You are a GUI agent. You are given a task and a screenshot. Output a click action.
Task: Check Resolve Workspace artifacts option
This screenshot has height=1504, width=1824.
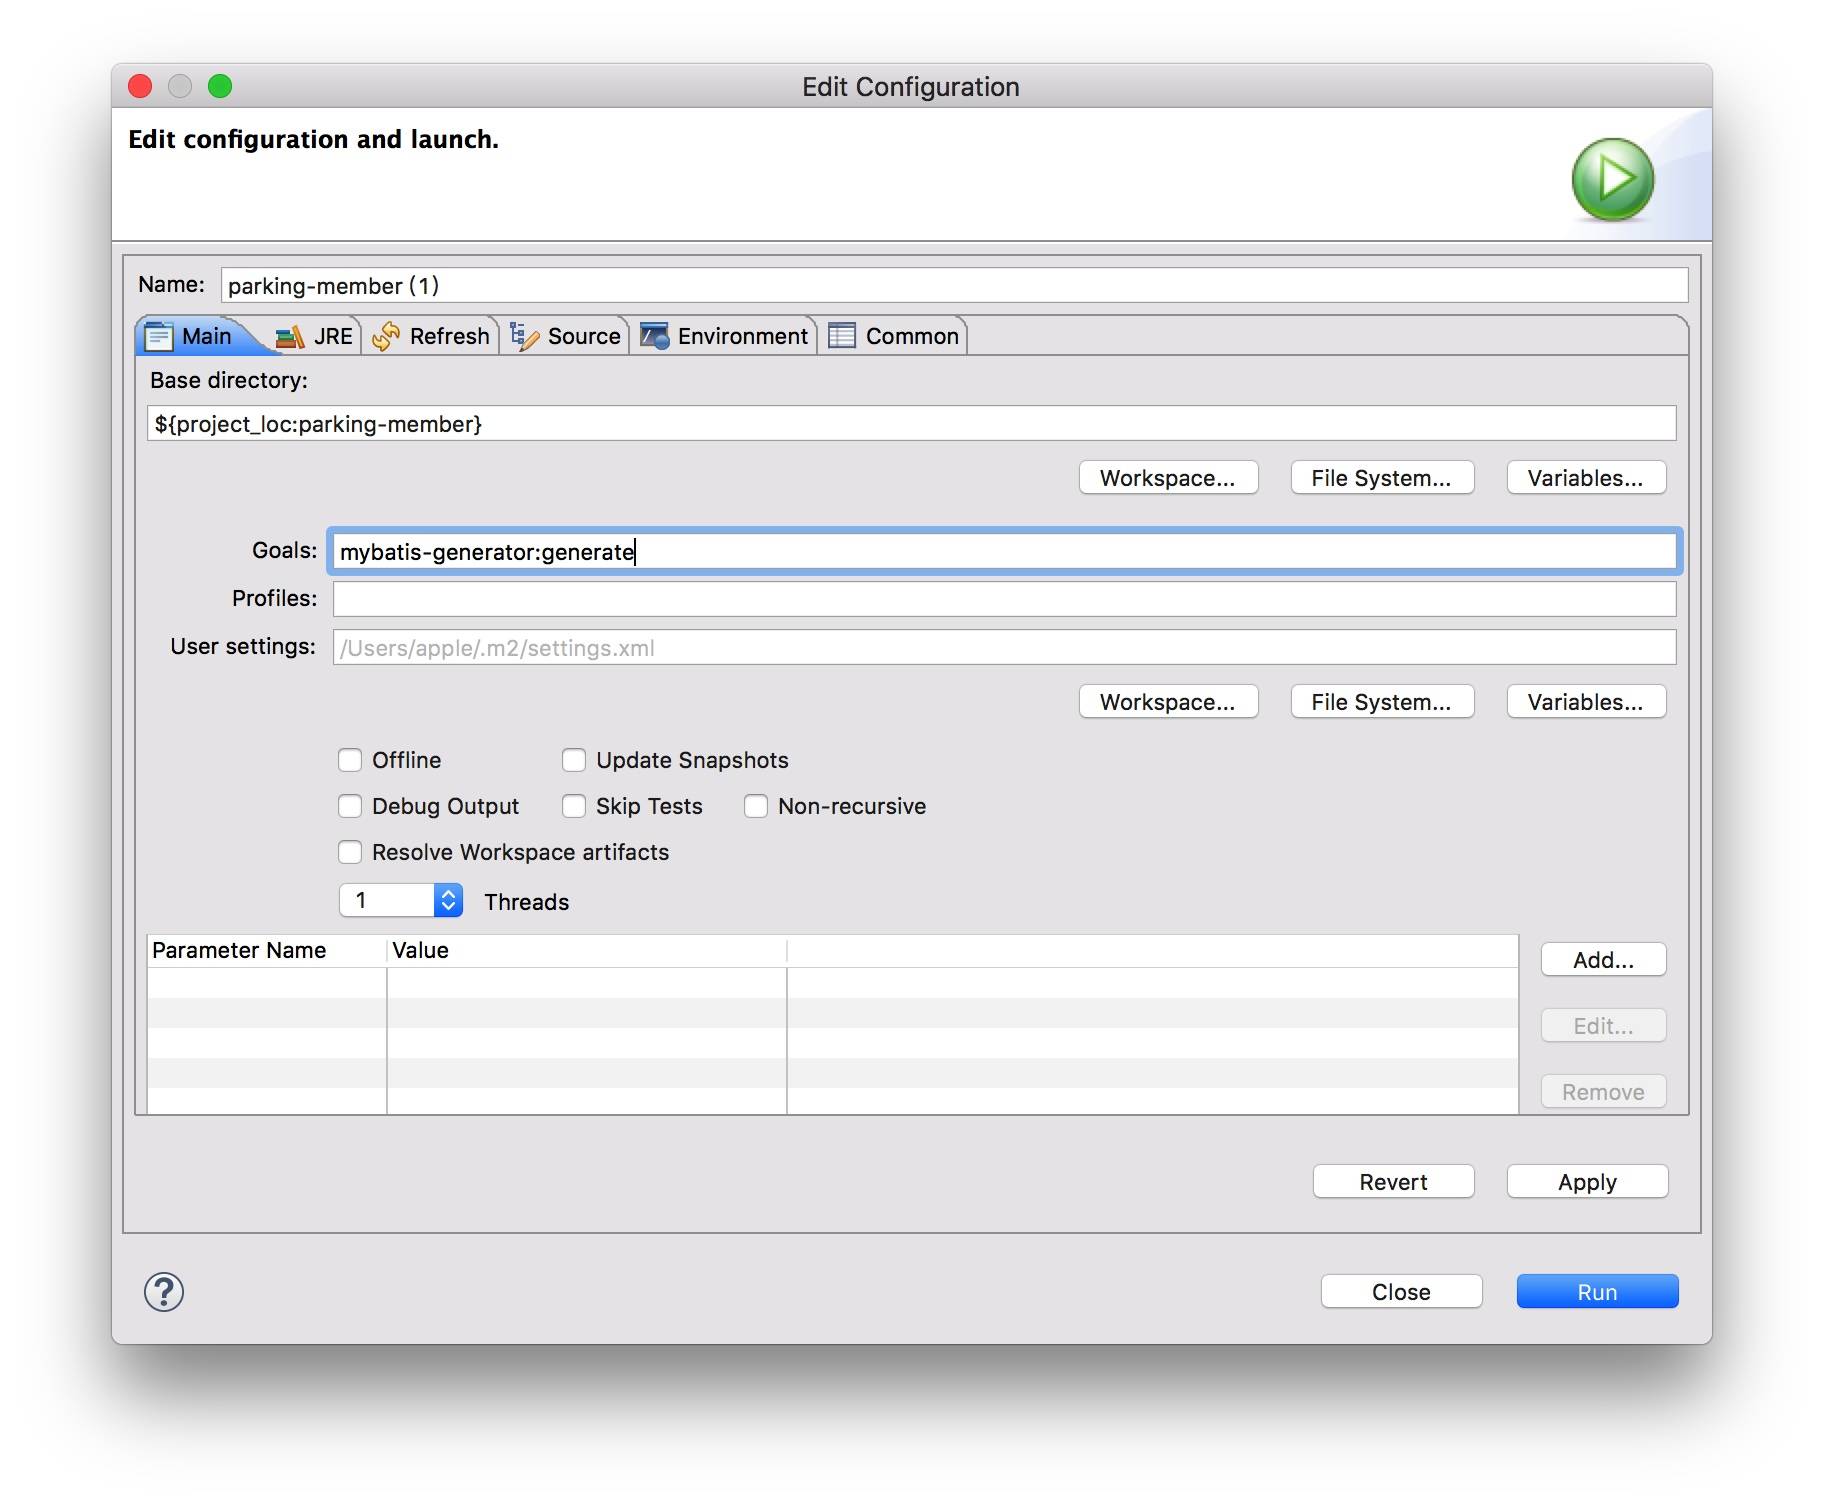350,852
